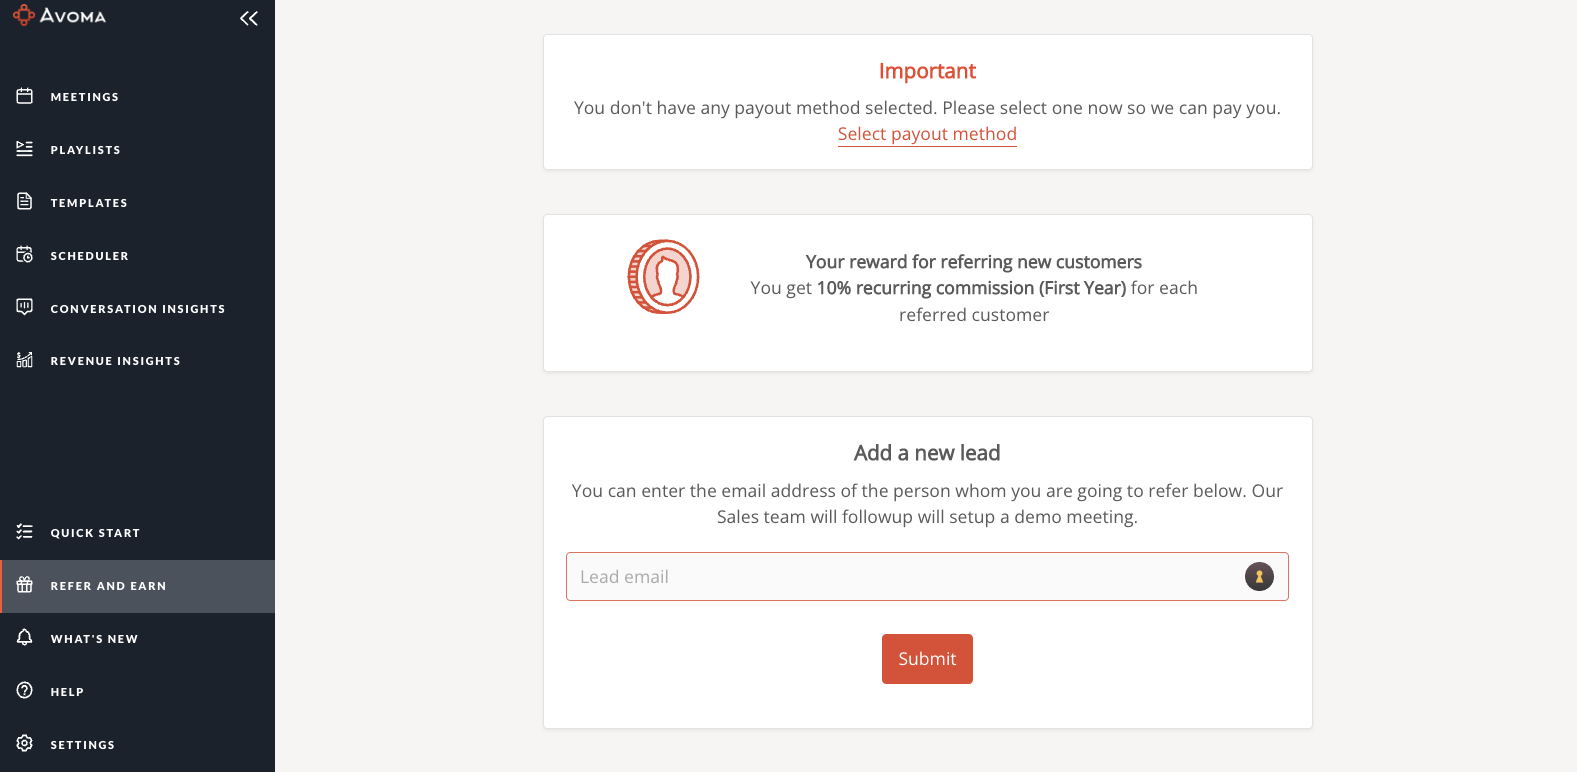Open the Templates document icon
1577x772 pixels.
click(x=25, y=202)
